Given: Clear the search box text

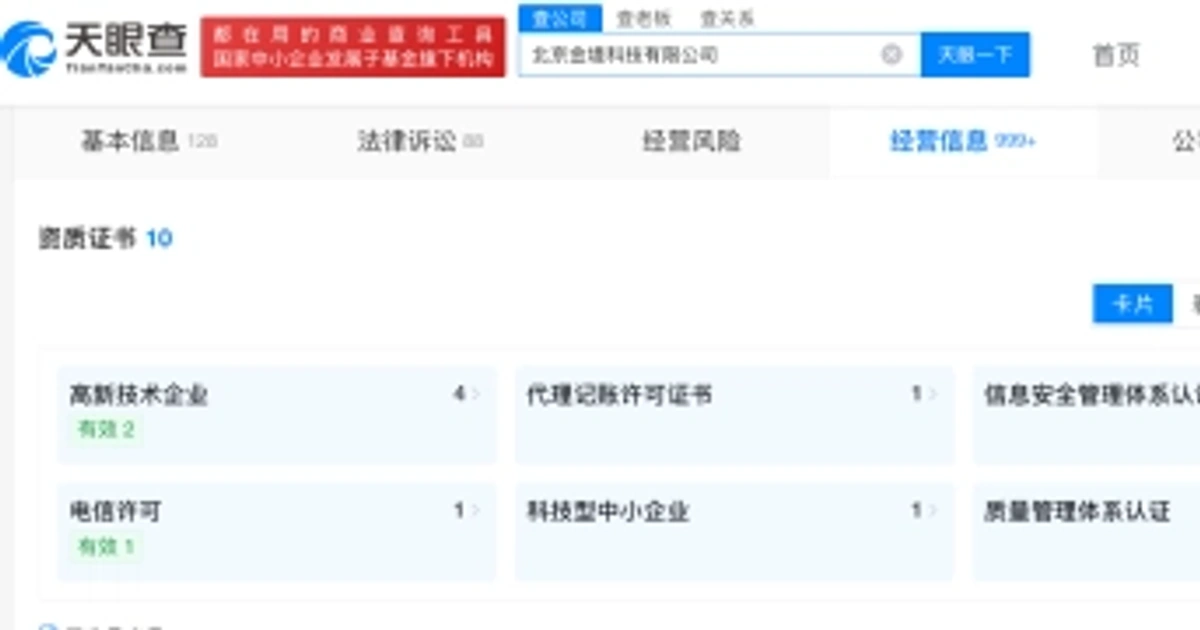Looking at the screenshot, I should point(891,54).
